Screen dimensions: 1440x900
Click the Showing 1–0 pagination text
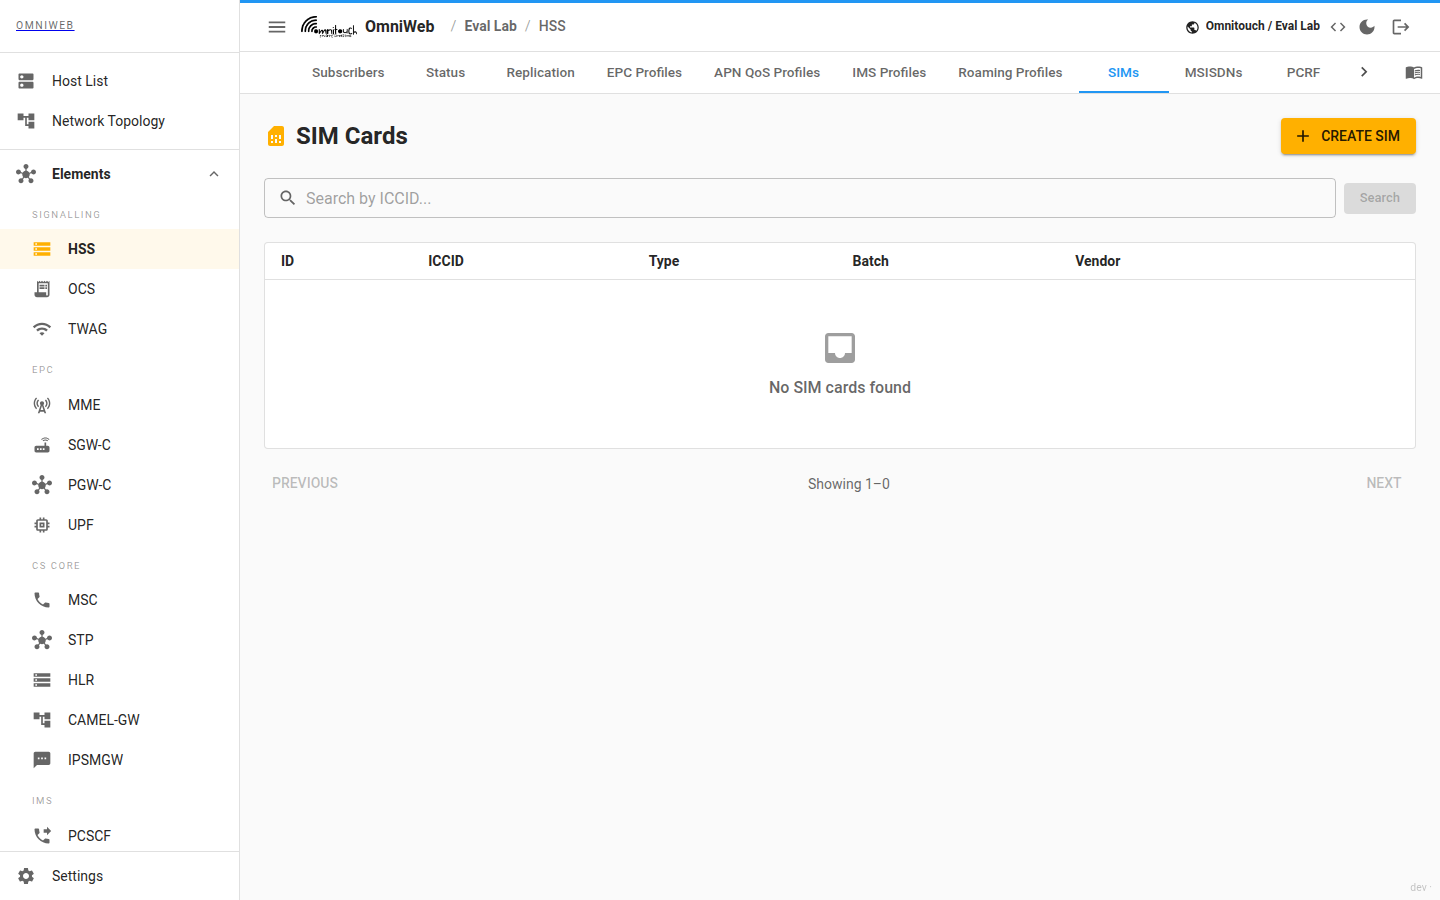tap(849, 484)
